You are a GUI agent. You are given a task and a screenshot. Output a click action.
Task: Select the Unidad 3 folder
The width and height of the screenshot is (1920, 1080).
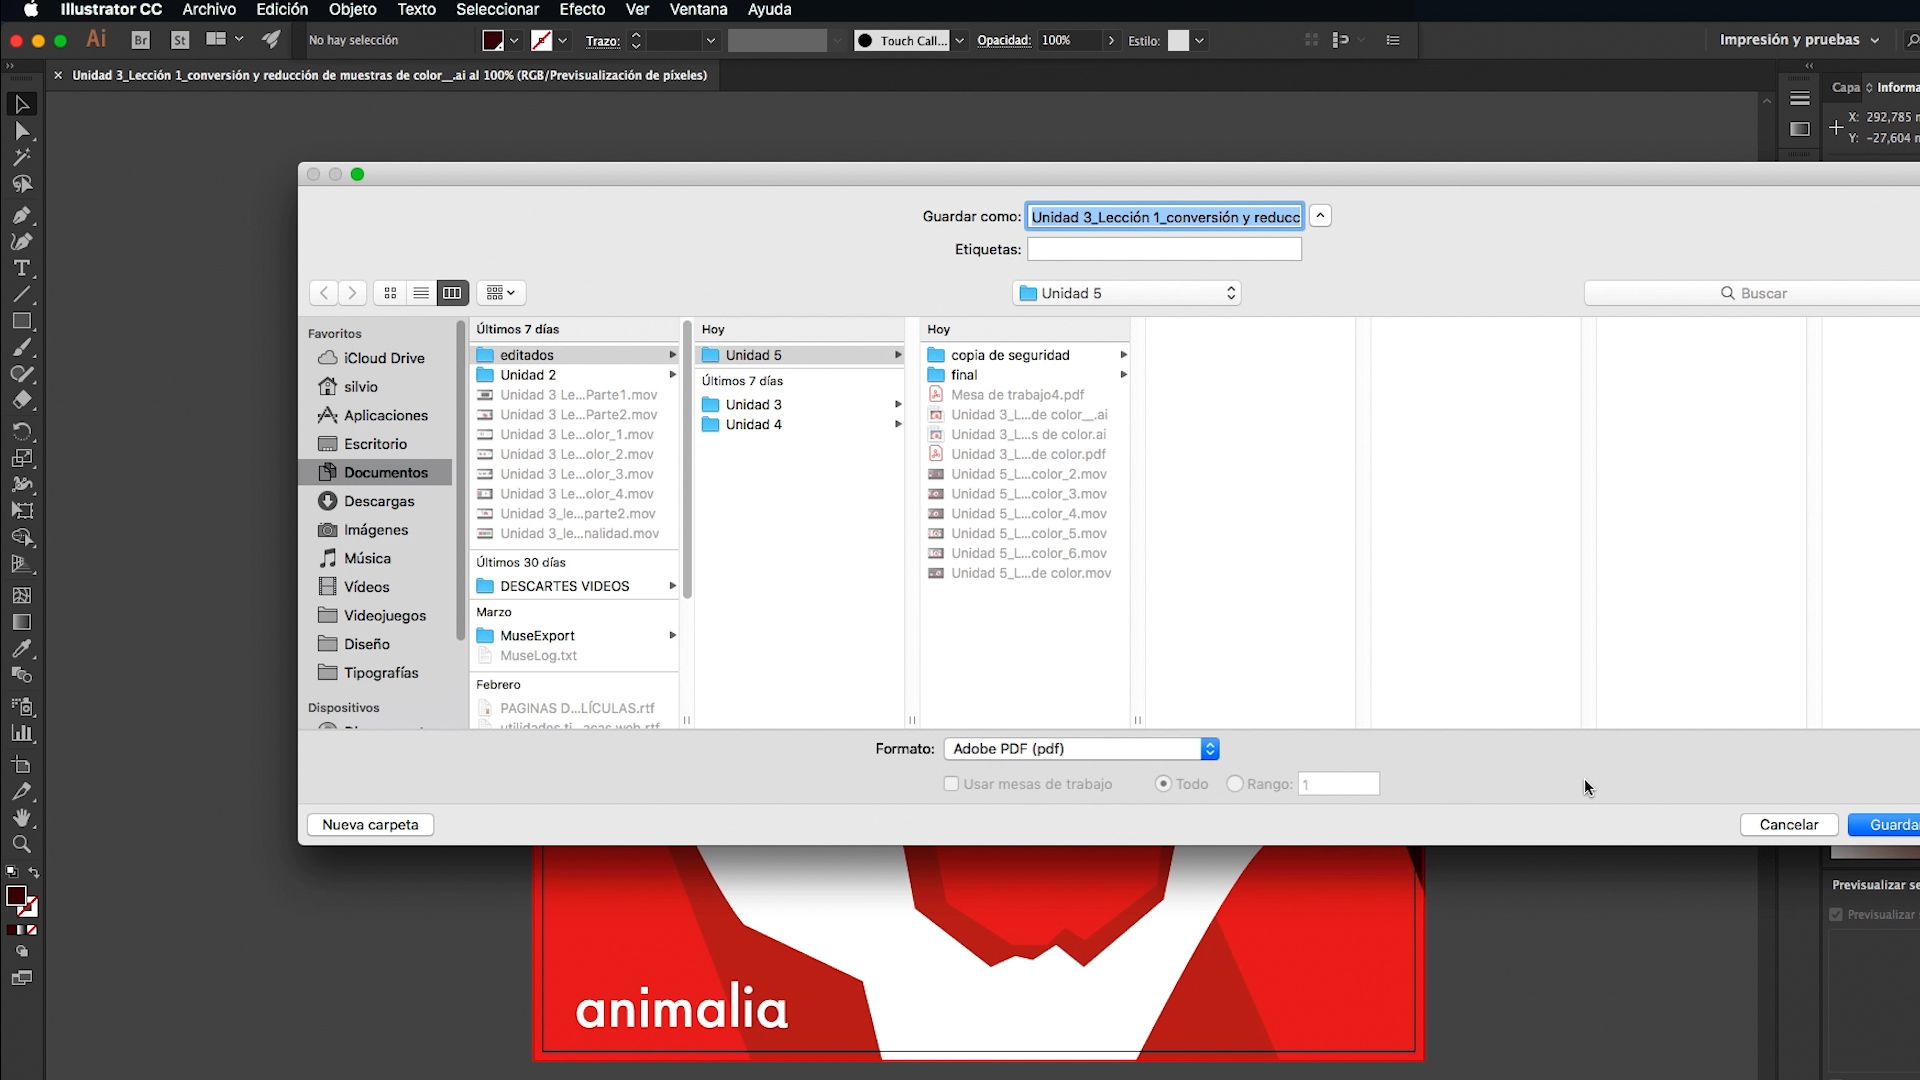click(800, 404)
